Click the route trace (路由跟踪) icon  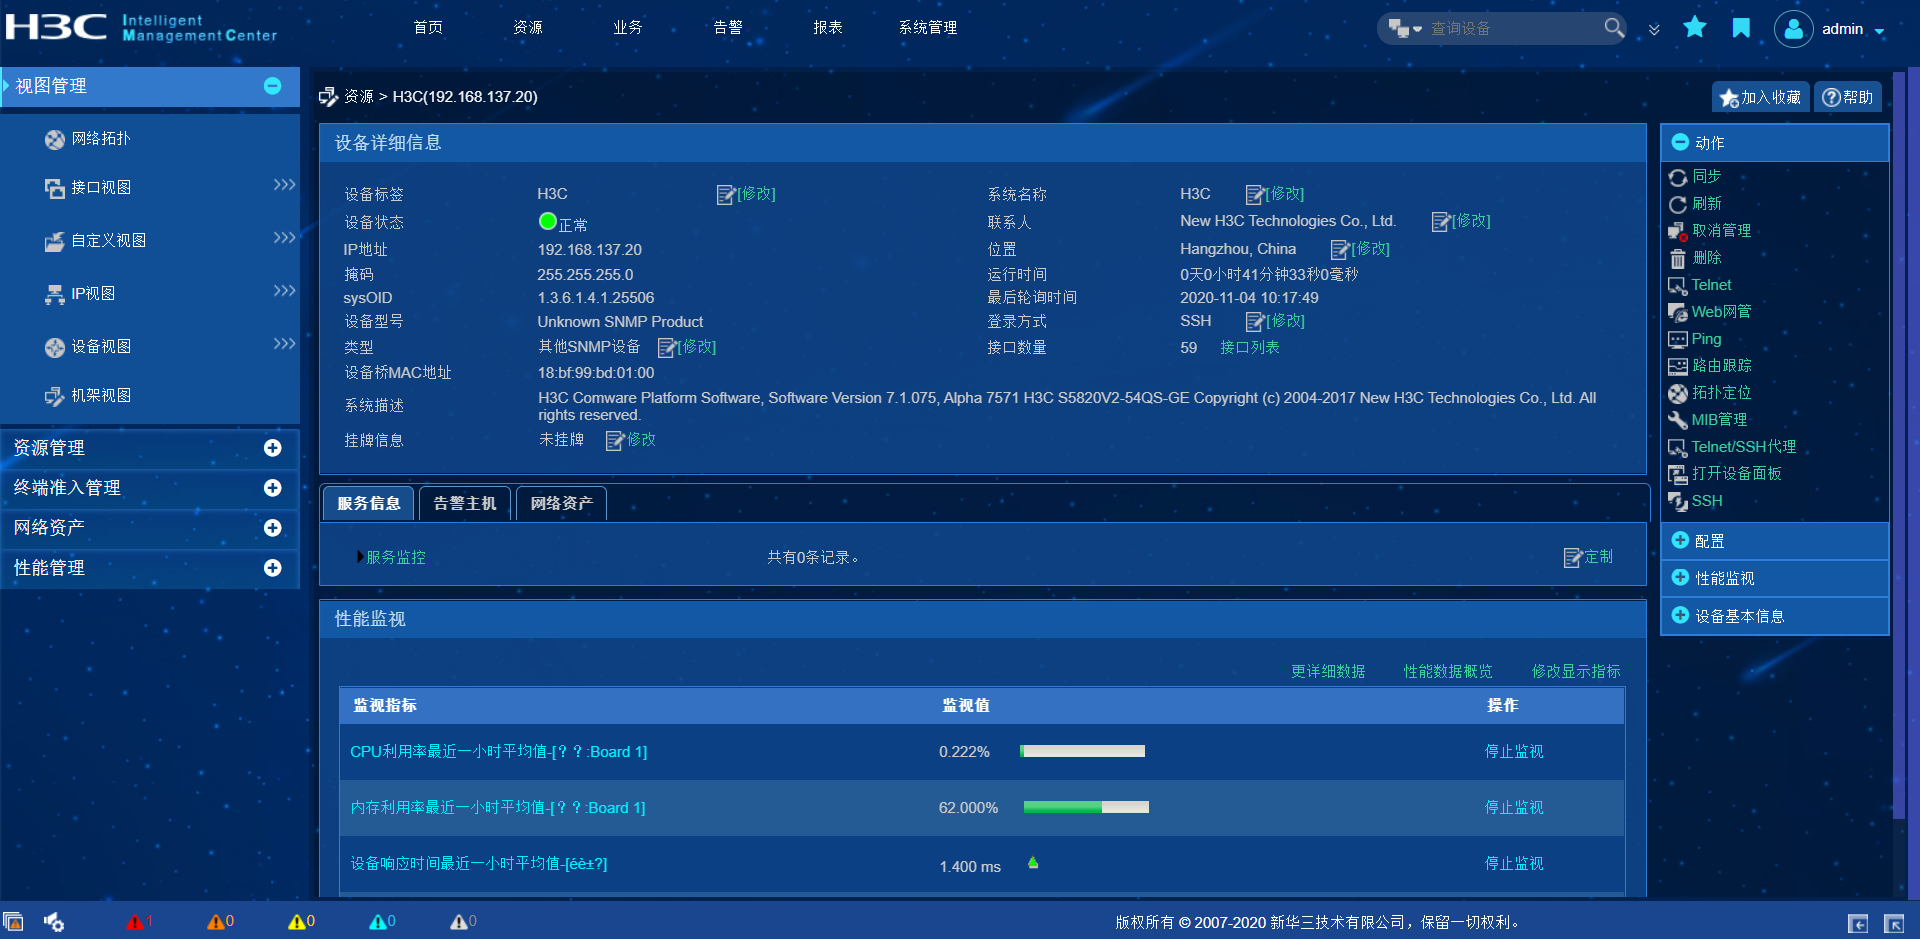click(1677, 366)
